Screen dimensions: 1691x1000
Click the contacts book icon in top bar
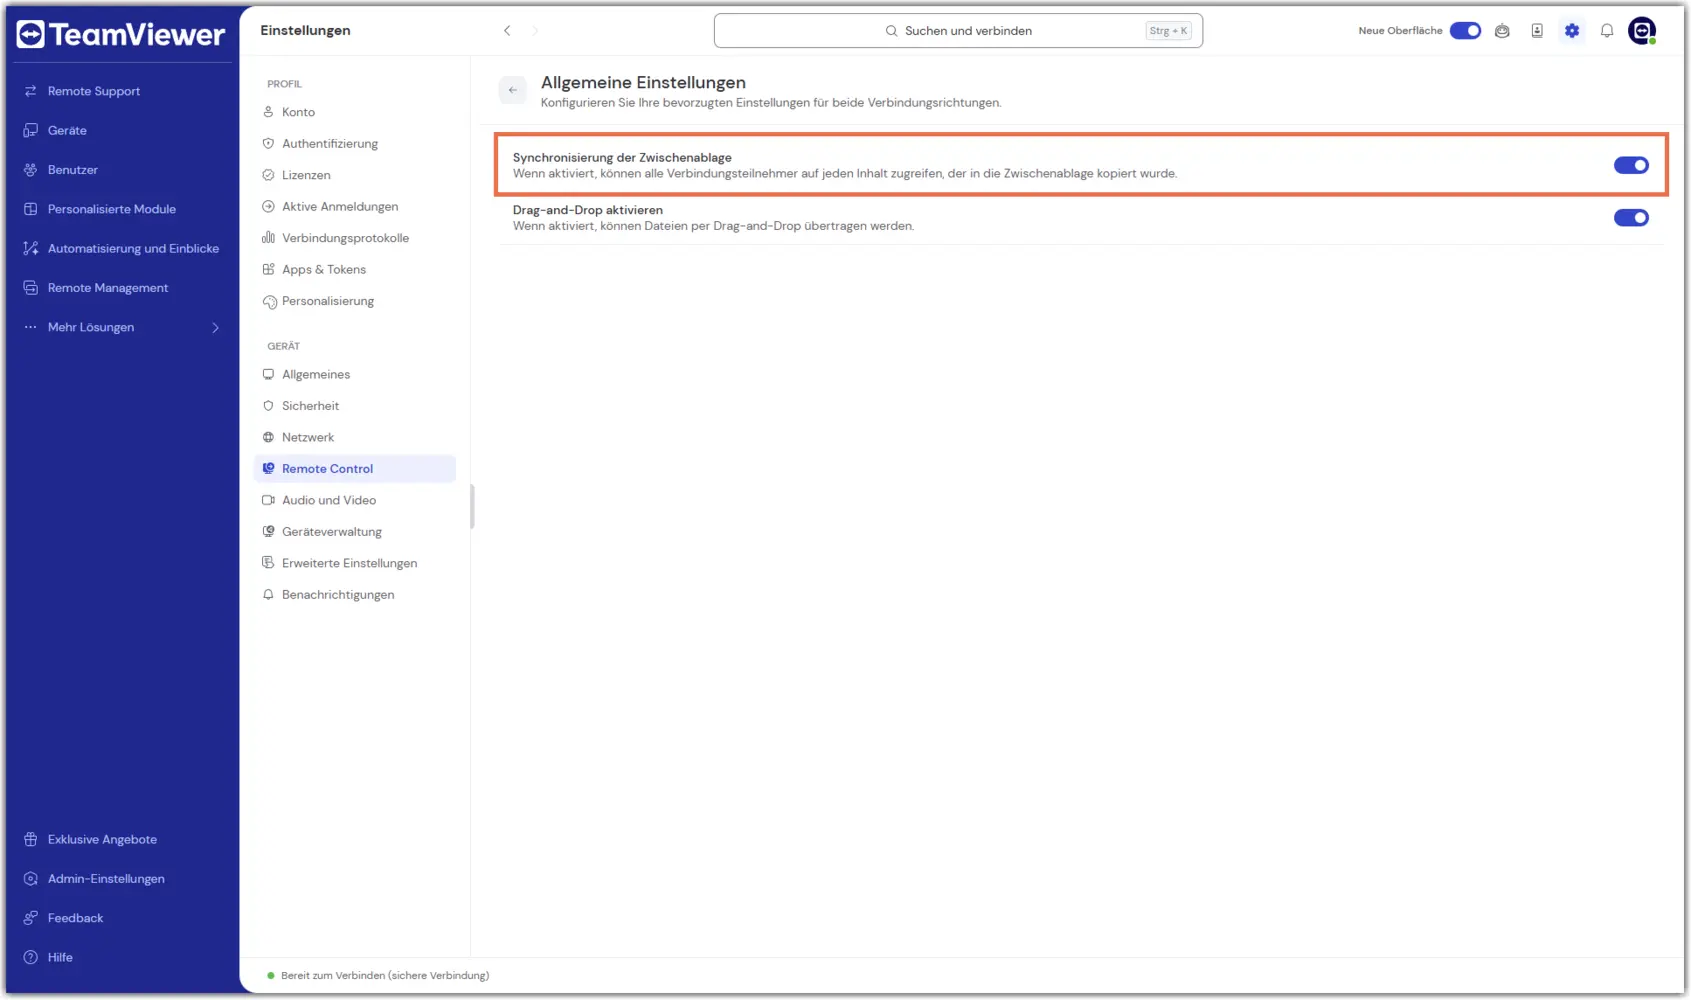1537,31
